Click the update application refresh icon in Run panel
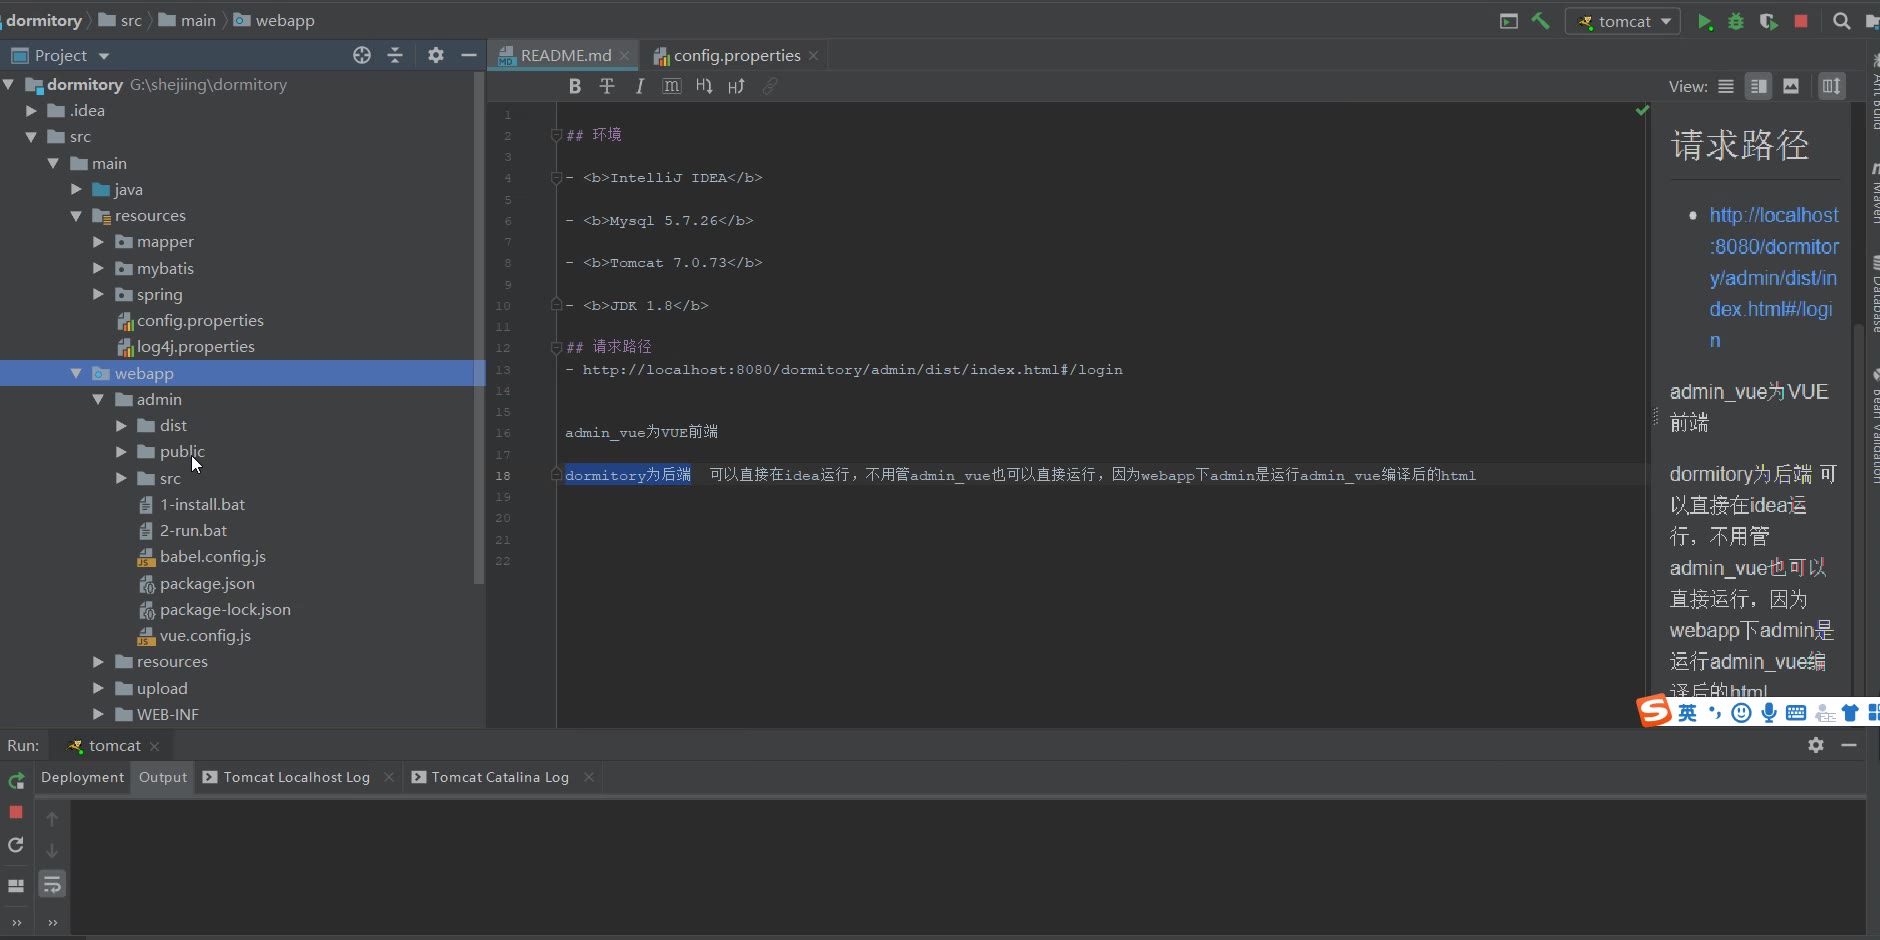The height and width of the screenshot is (940, 1880). (x=16, y=845)
